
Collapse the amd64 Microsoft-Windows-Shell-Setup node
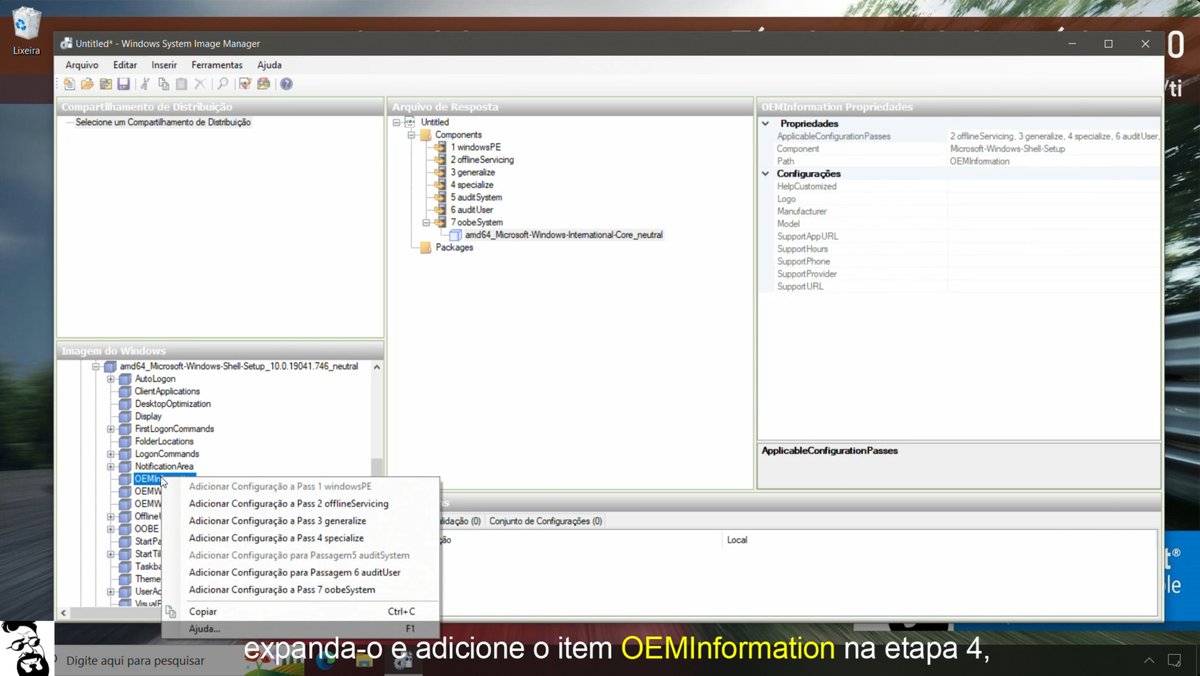tap(96, 366)
